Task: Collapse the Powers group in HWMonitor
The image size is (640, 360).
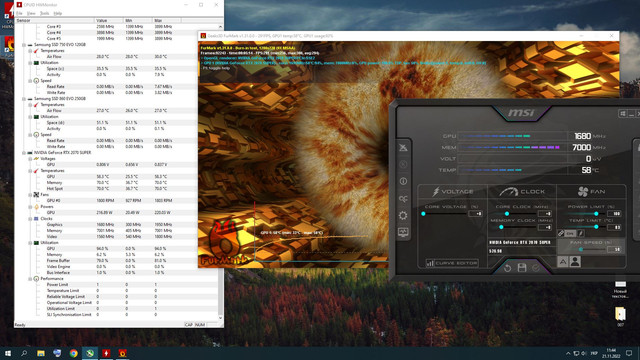Action: point(30,207)
